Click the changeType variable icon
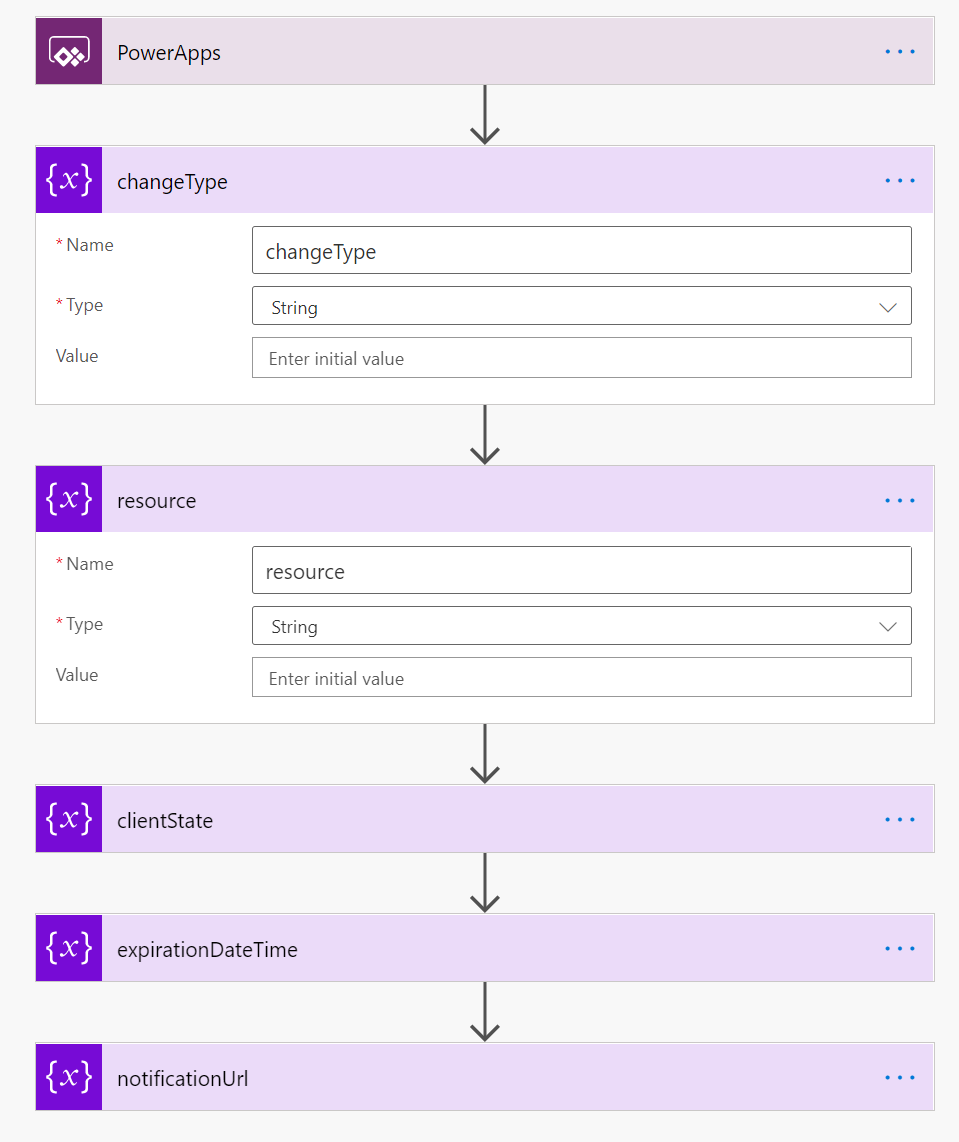The height and width of the screenshot is (1142, 959). 69,180
